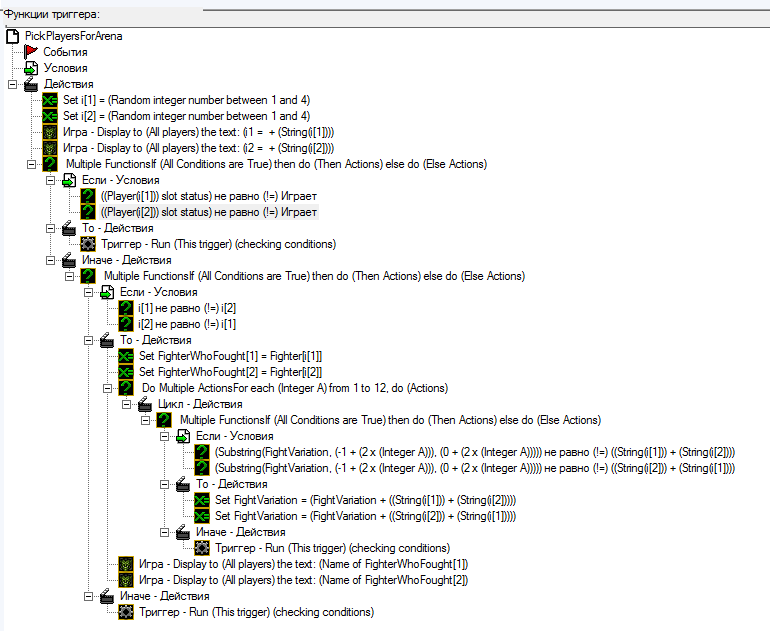The height and width of the screenshot is (631, 770).
Task: Select i[1] не равно (!=) i[2] condition
Action: tap(187, 308)
